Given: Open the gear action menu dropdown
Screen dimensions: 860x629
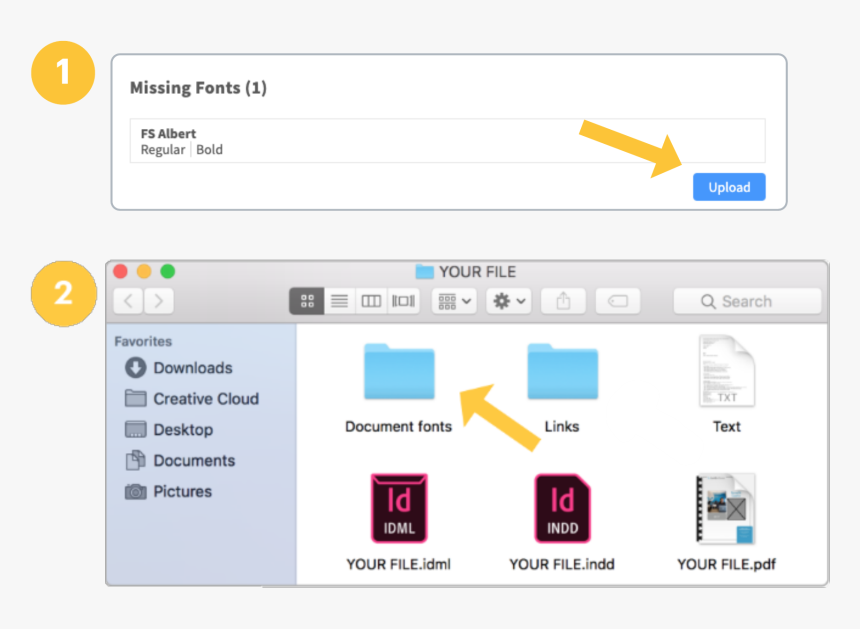Looking at the screenshot, I should 509,301.
